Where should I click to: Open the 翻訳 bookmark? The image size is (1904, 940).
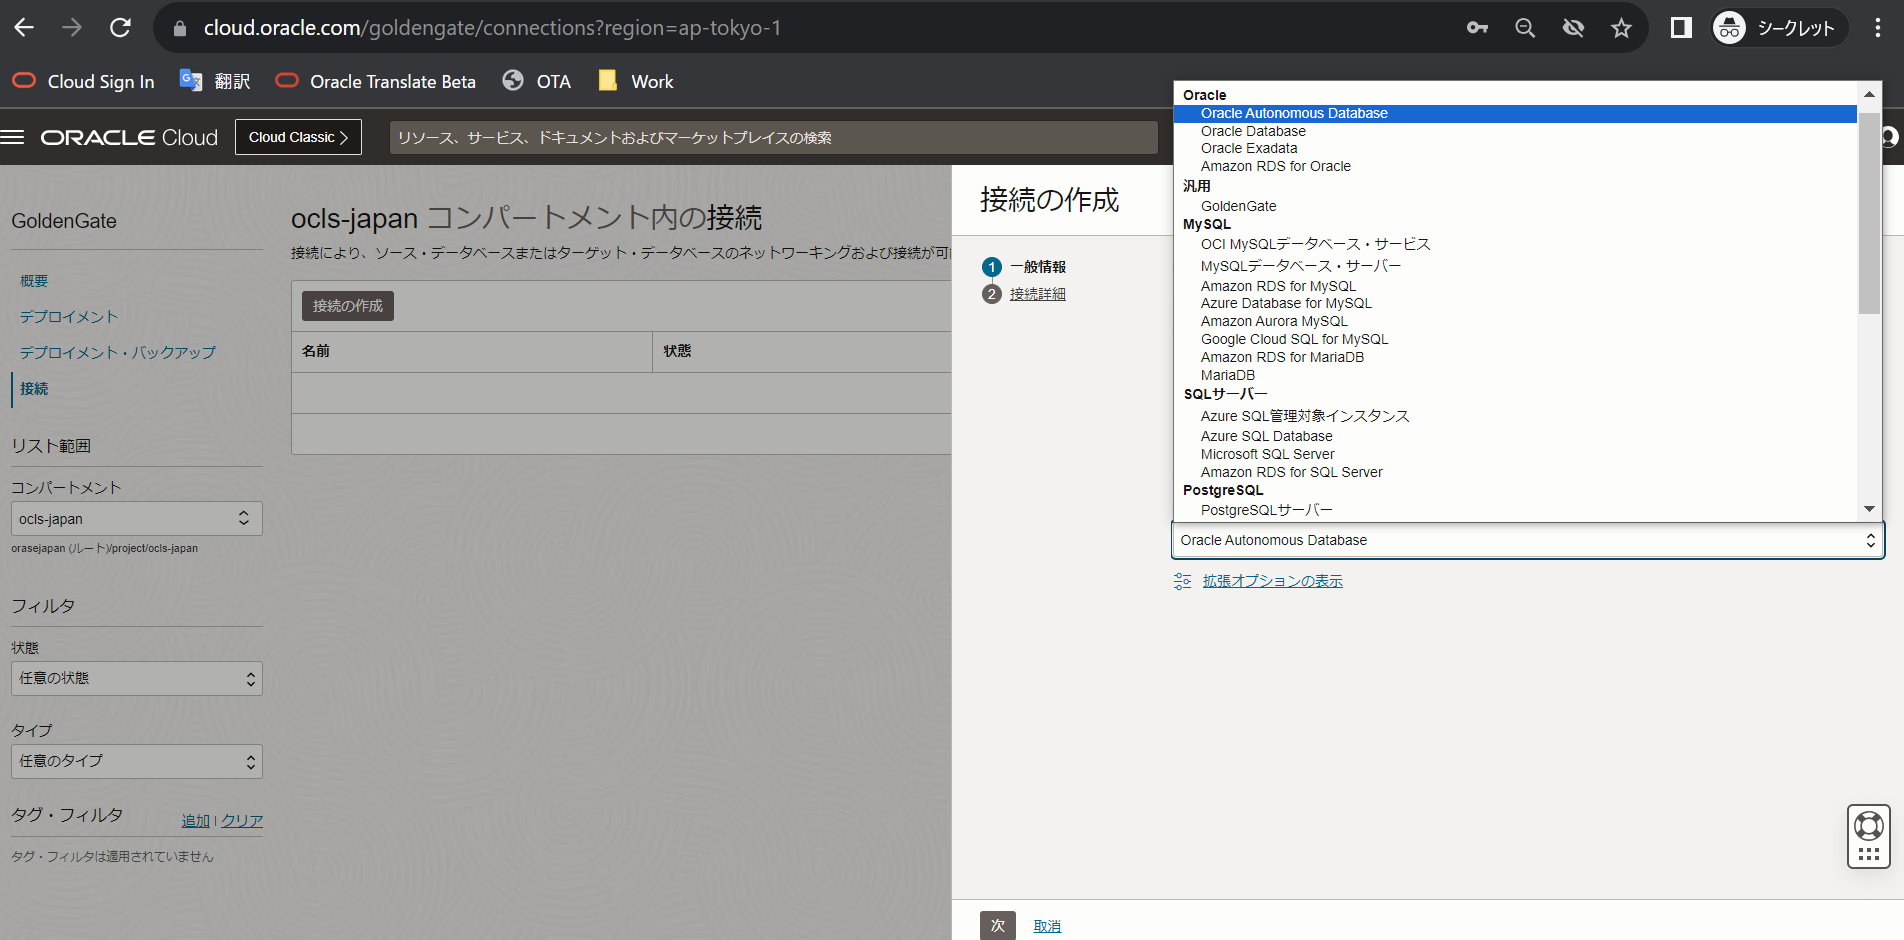pyautogui.click(x=215, y=82)
